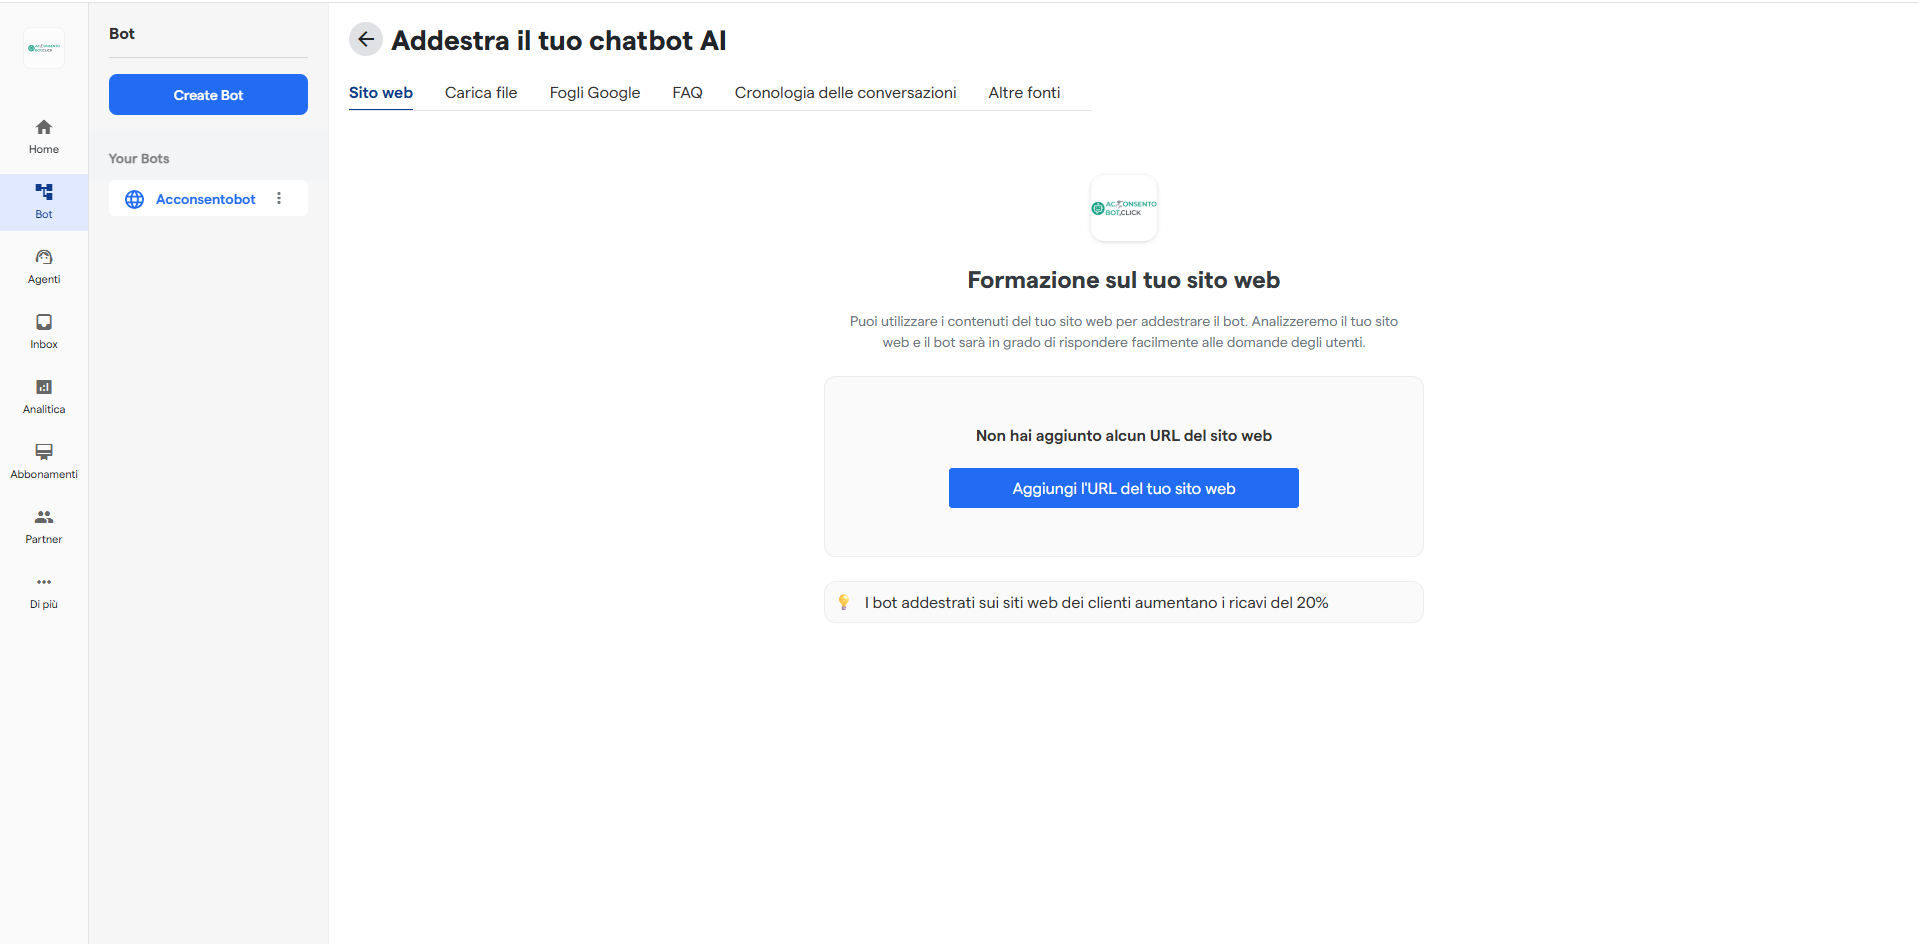Open the Home section from the sidebar
1918x944 pixels.
coord(43,135)
